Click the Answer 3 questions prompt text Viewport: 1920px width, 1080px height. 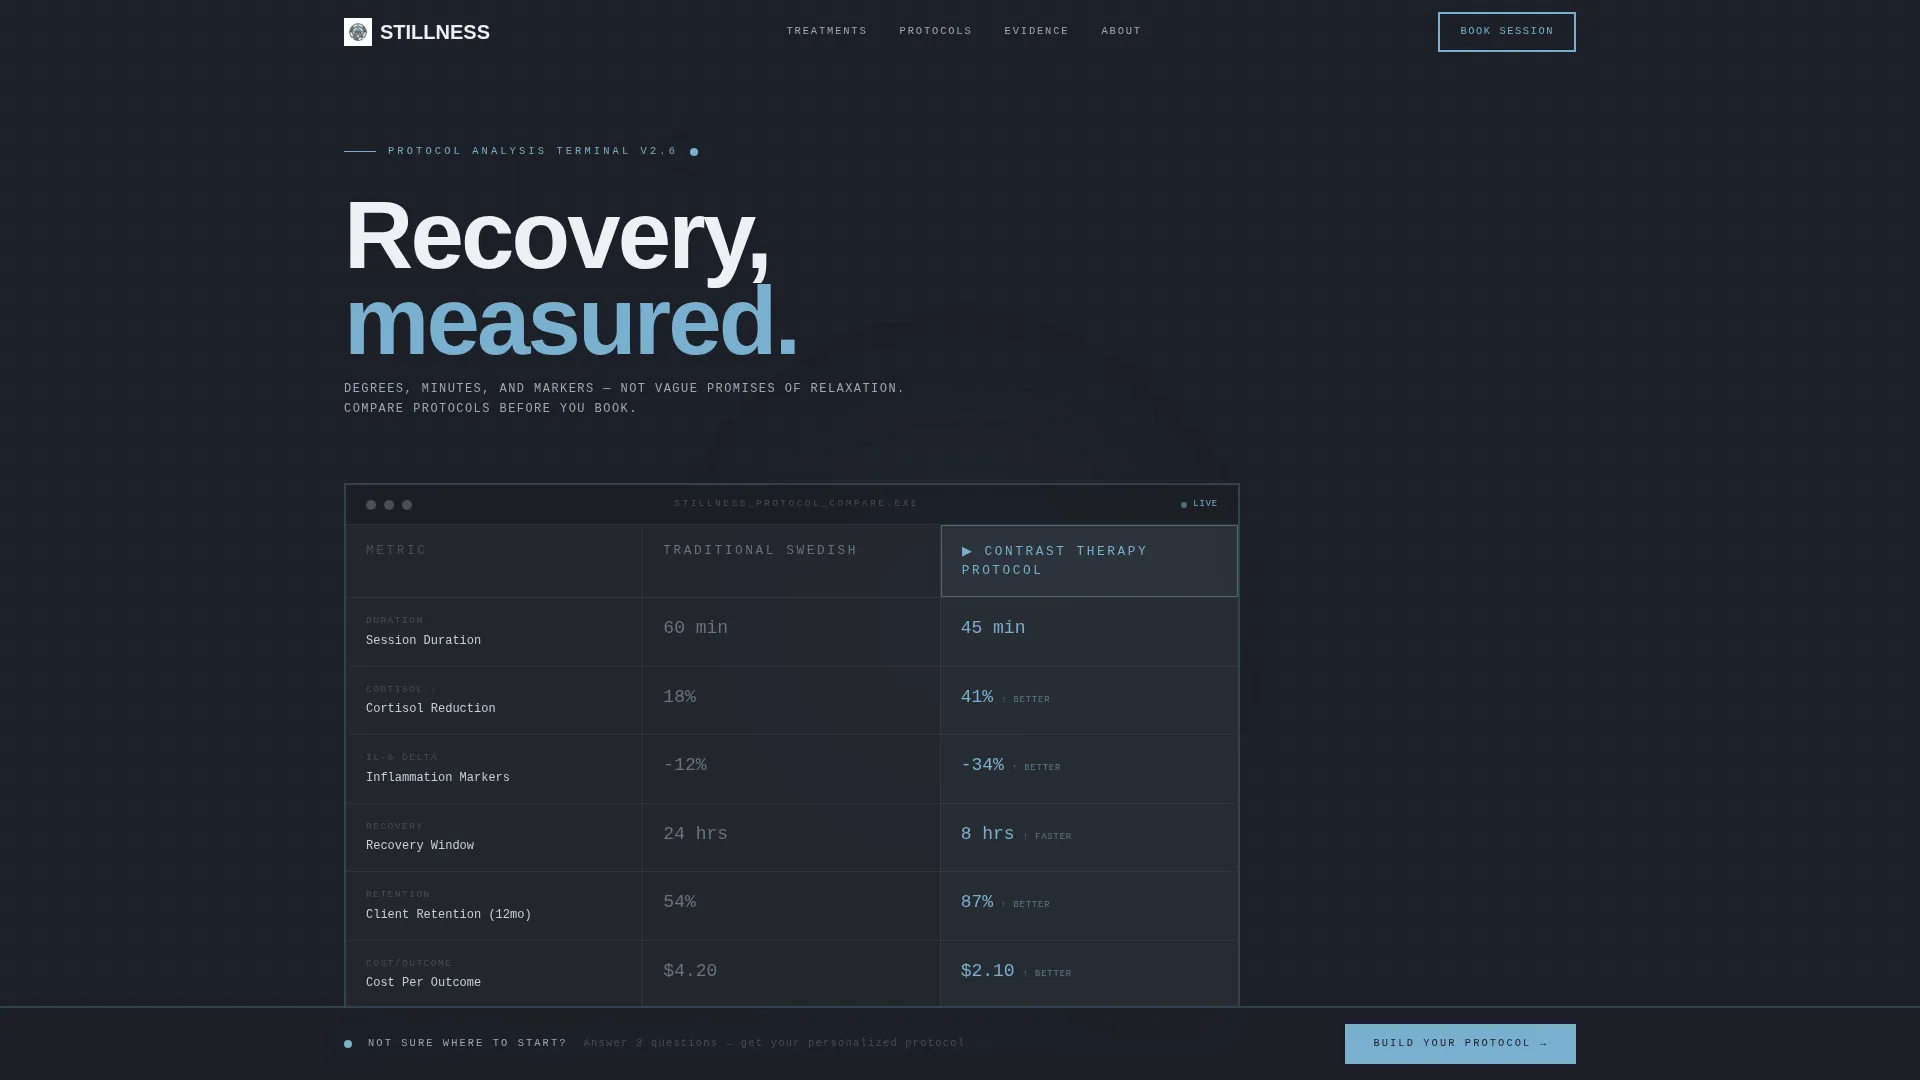(774, 1043)
